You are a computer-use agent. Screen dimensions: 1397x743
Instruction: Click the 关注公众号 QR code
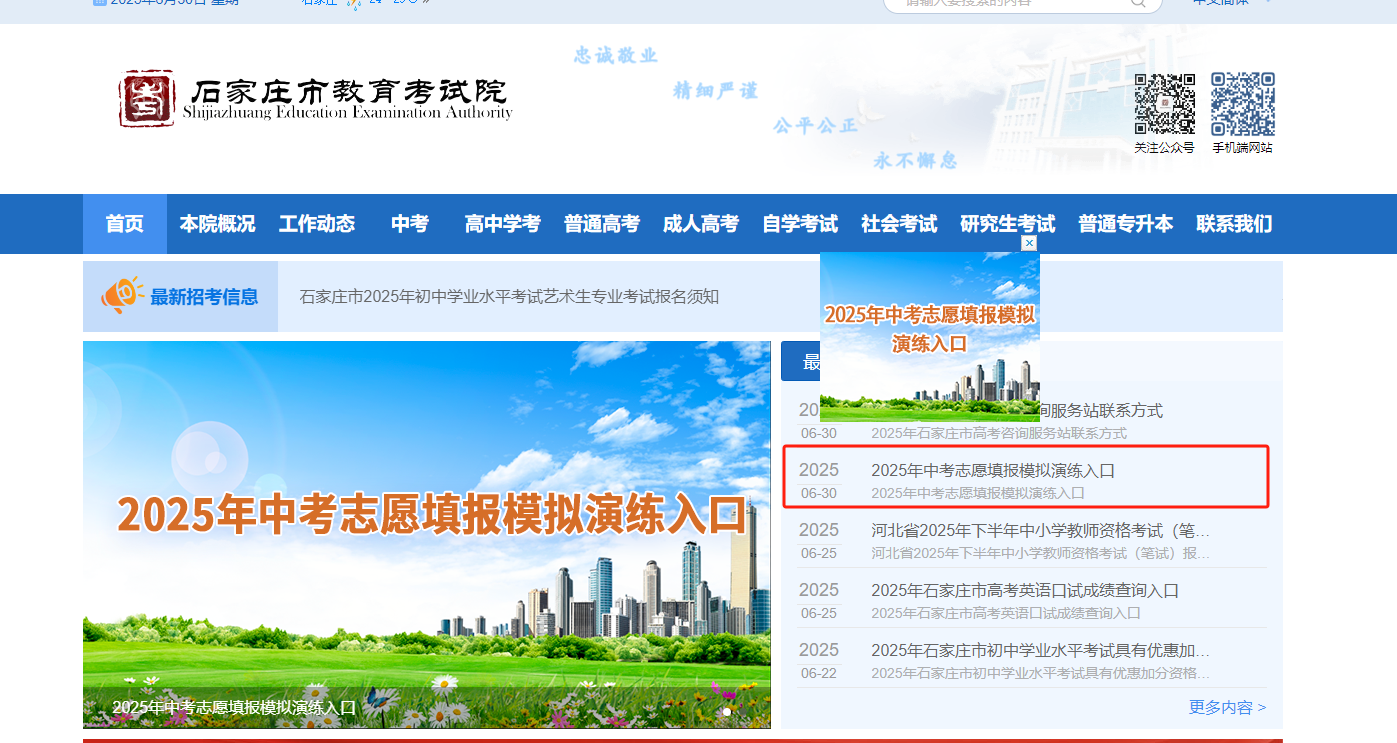(x=1164, y=104)
